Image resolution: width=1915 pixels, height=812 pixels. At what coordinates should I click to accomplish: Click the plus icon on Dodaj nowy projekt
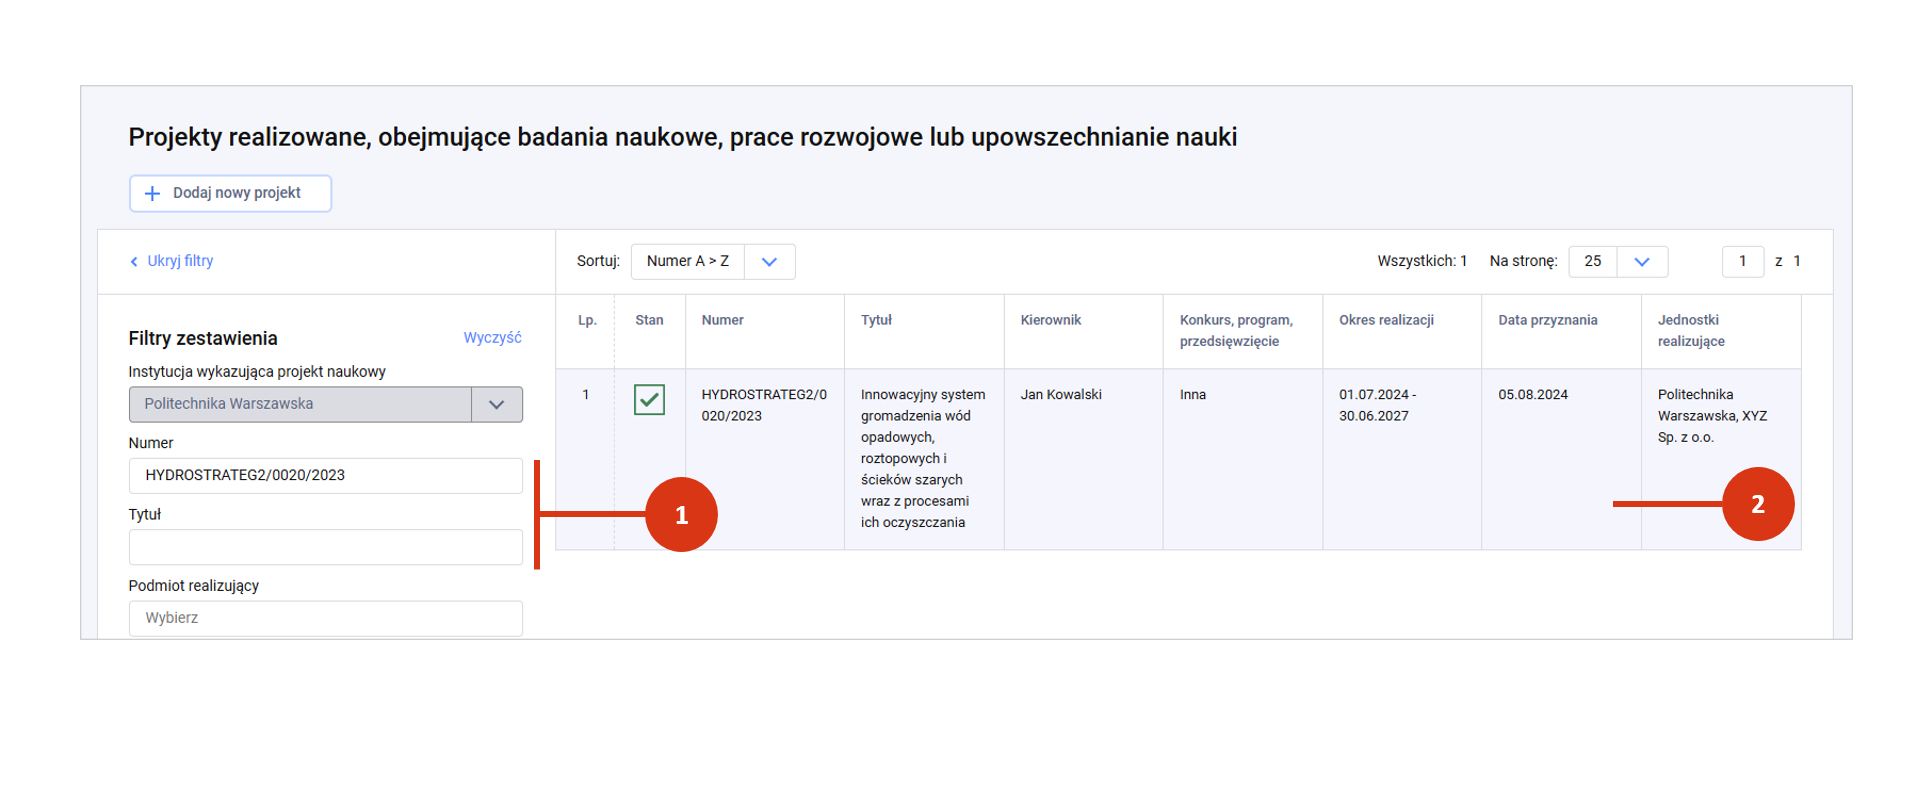[x=152, y=194]
